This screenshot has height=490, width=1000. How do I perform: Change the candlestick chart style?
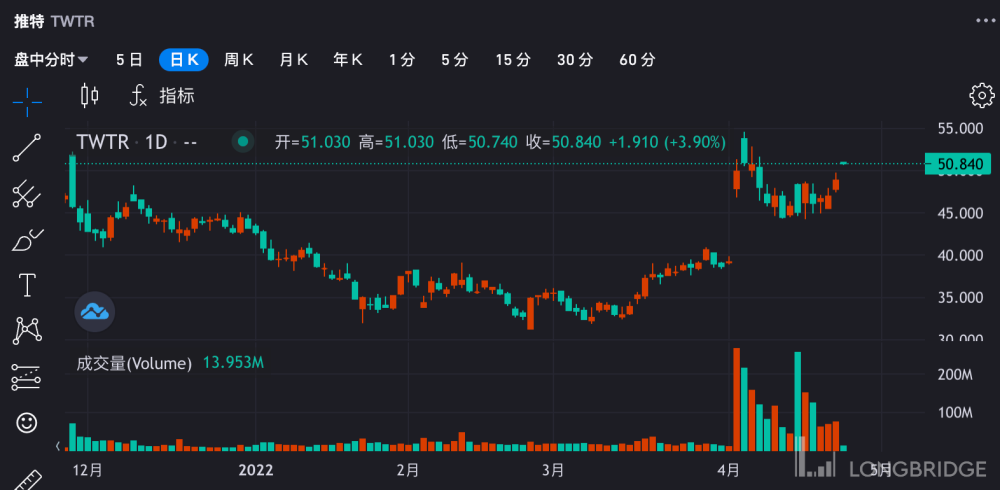(90, 96)
